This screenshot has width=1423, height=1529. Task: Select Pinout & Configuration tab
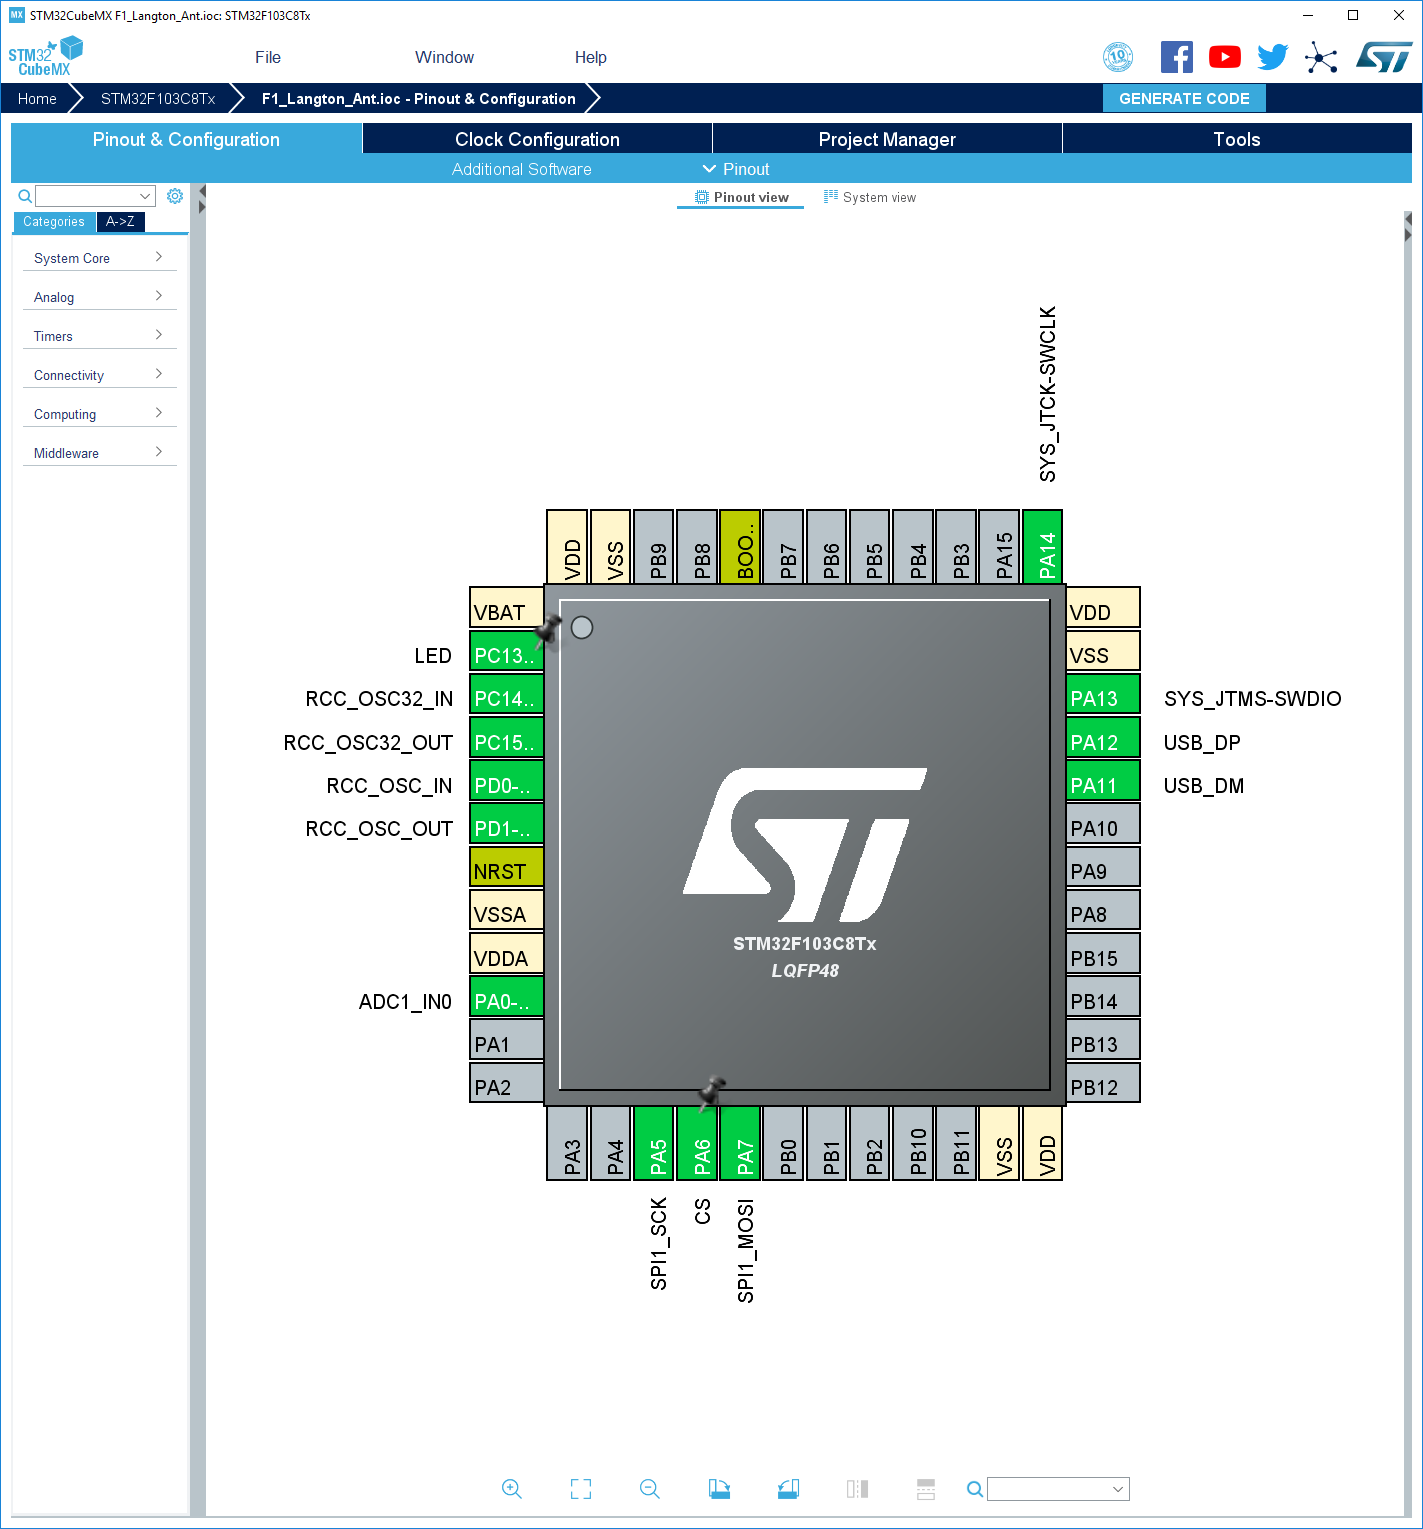(186, 139)
